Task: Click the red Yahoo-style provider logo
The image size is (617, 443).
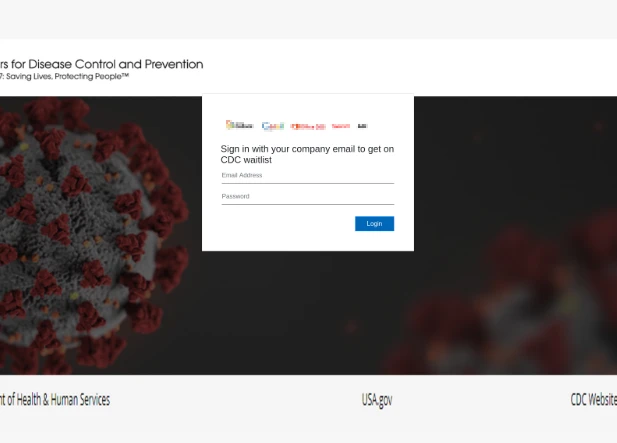Action: click(x=341, y=126)
